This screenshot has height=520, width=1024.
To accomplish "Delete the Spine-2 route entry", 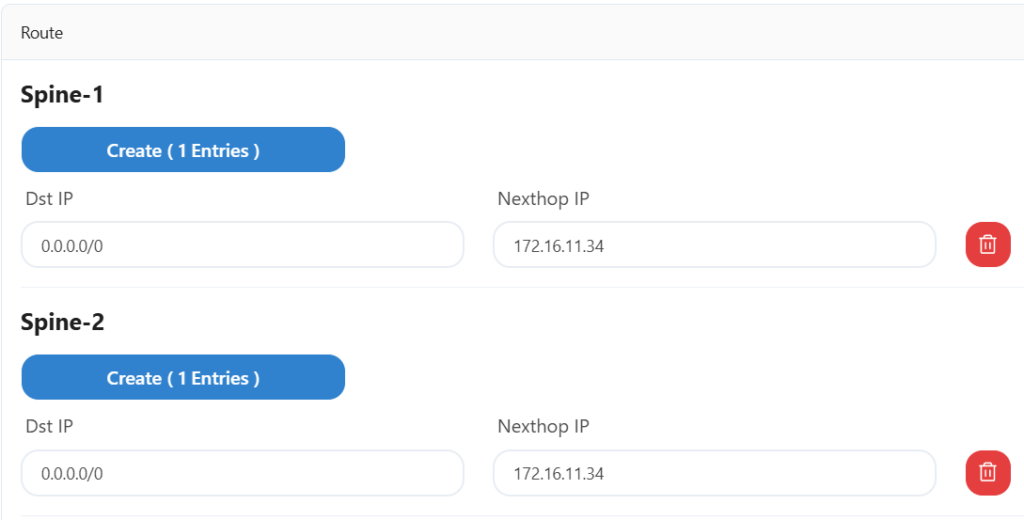I will tap(987, 473).
